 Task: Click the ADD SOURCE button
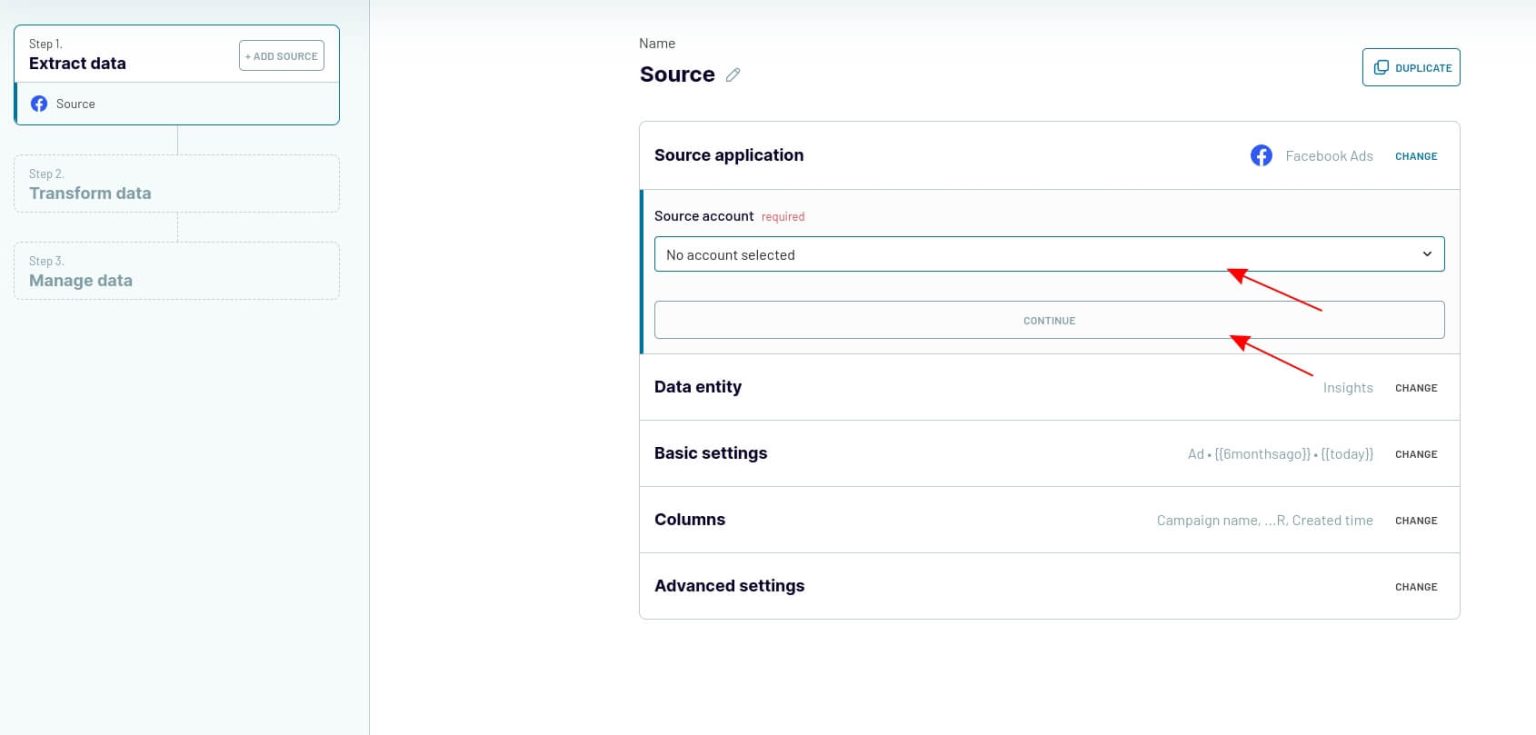click(281, 55)
